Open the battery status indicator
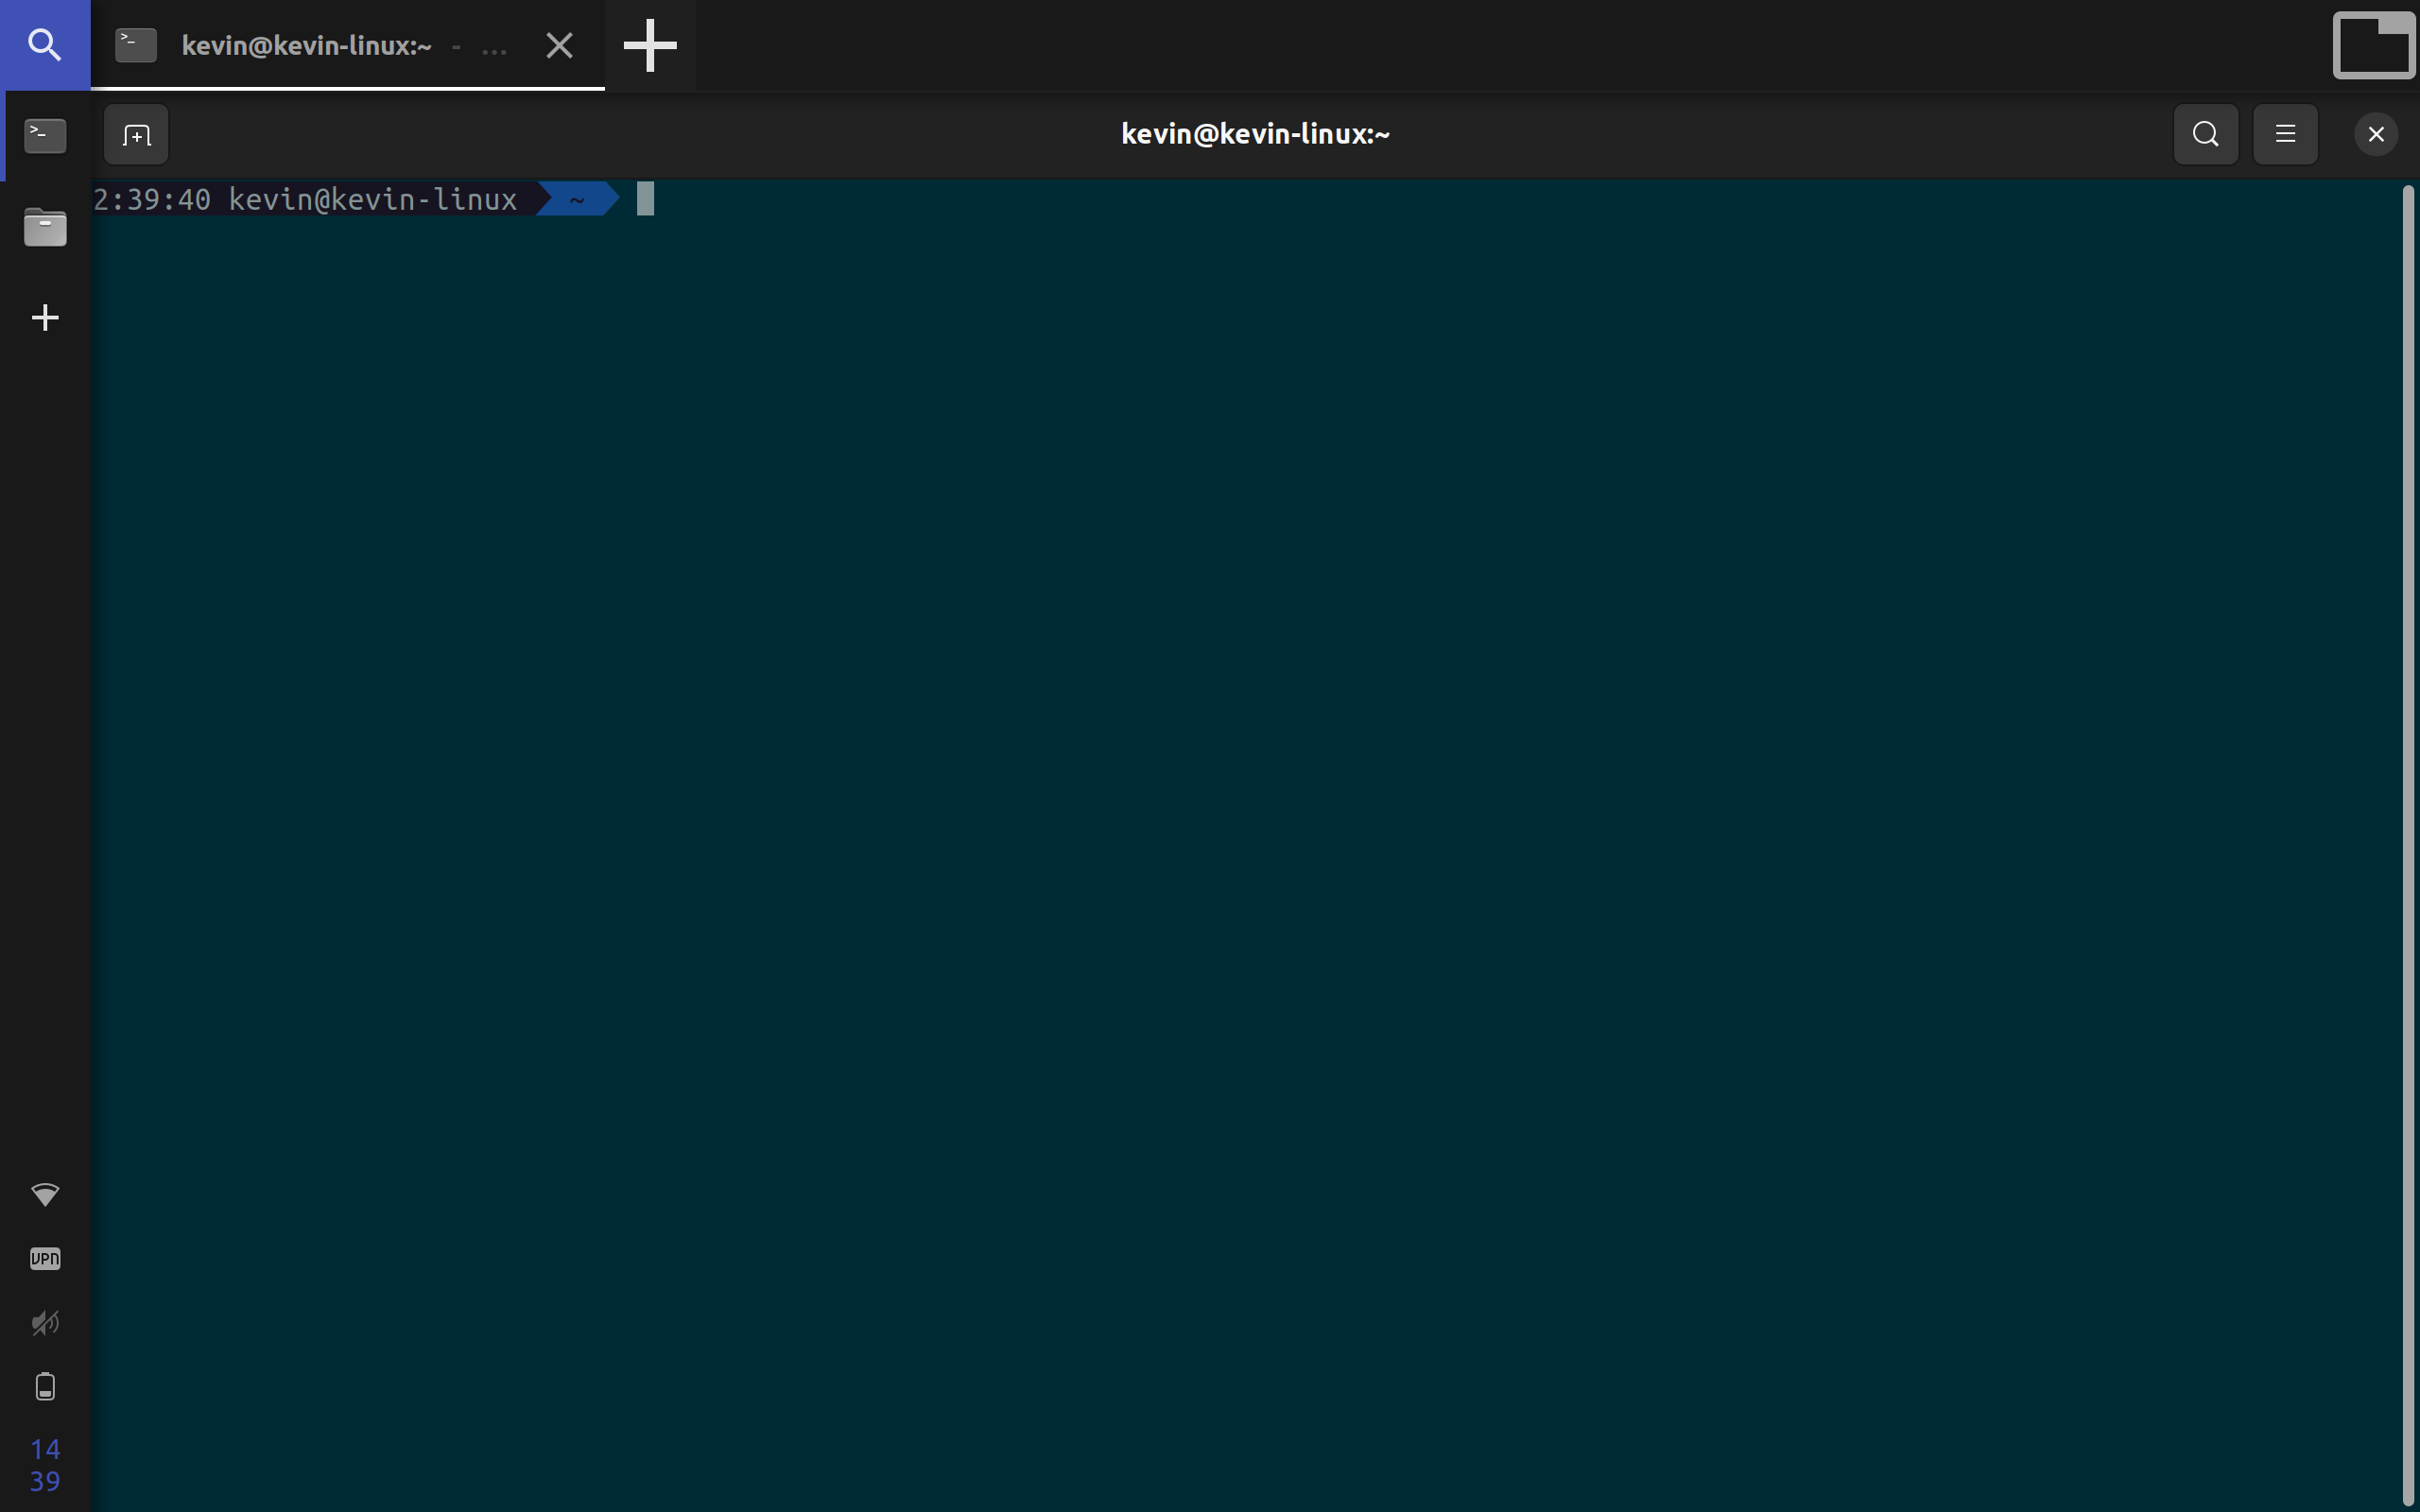The height and width of the screenshot is (1512, 2420). coord(45,1387)
